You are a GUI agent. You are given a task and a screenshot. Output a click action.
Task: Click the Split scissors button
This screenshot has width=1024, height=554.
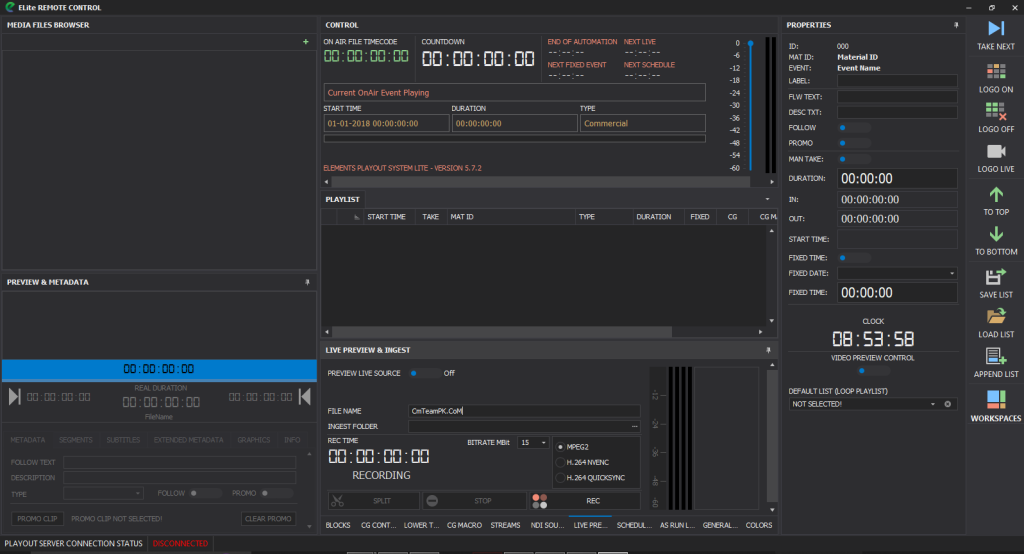[374, 501]
